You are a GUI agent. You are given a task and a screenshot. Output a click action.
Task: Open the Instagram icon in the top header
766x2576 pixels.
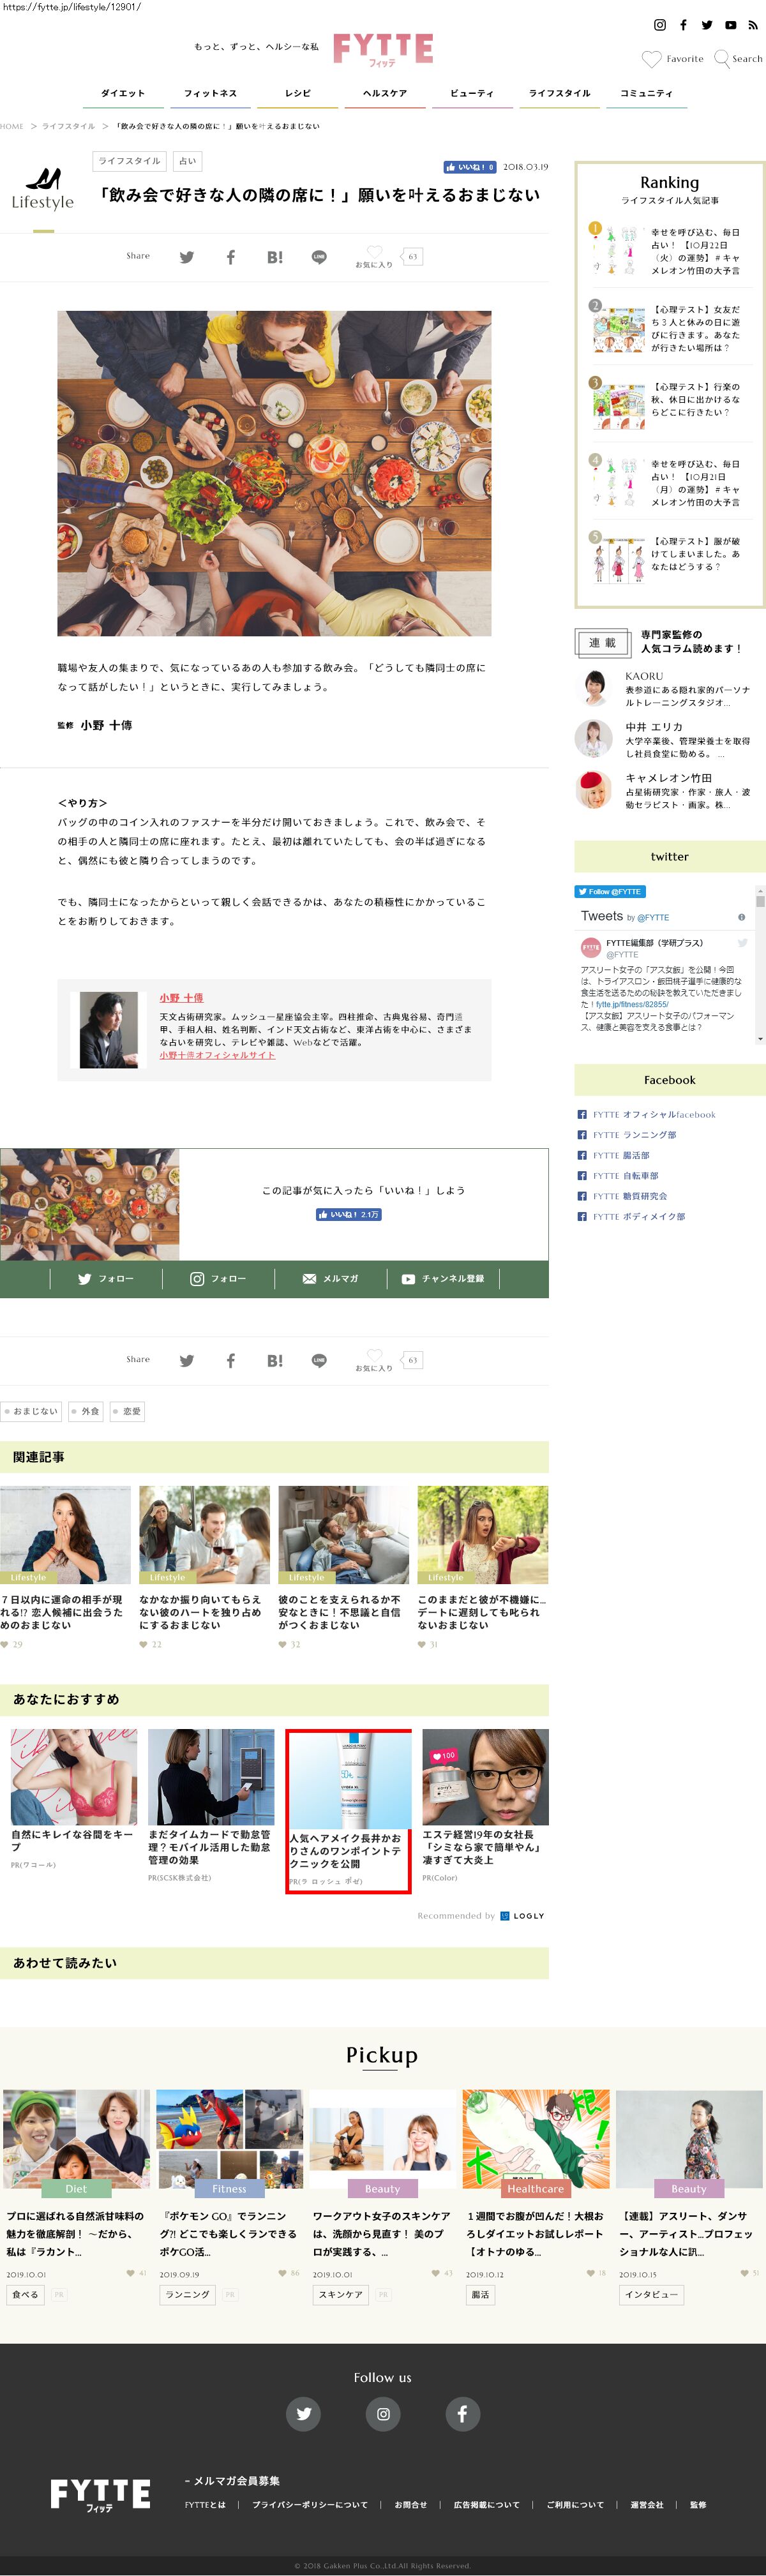tap(659, 25)
